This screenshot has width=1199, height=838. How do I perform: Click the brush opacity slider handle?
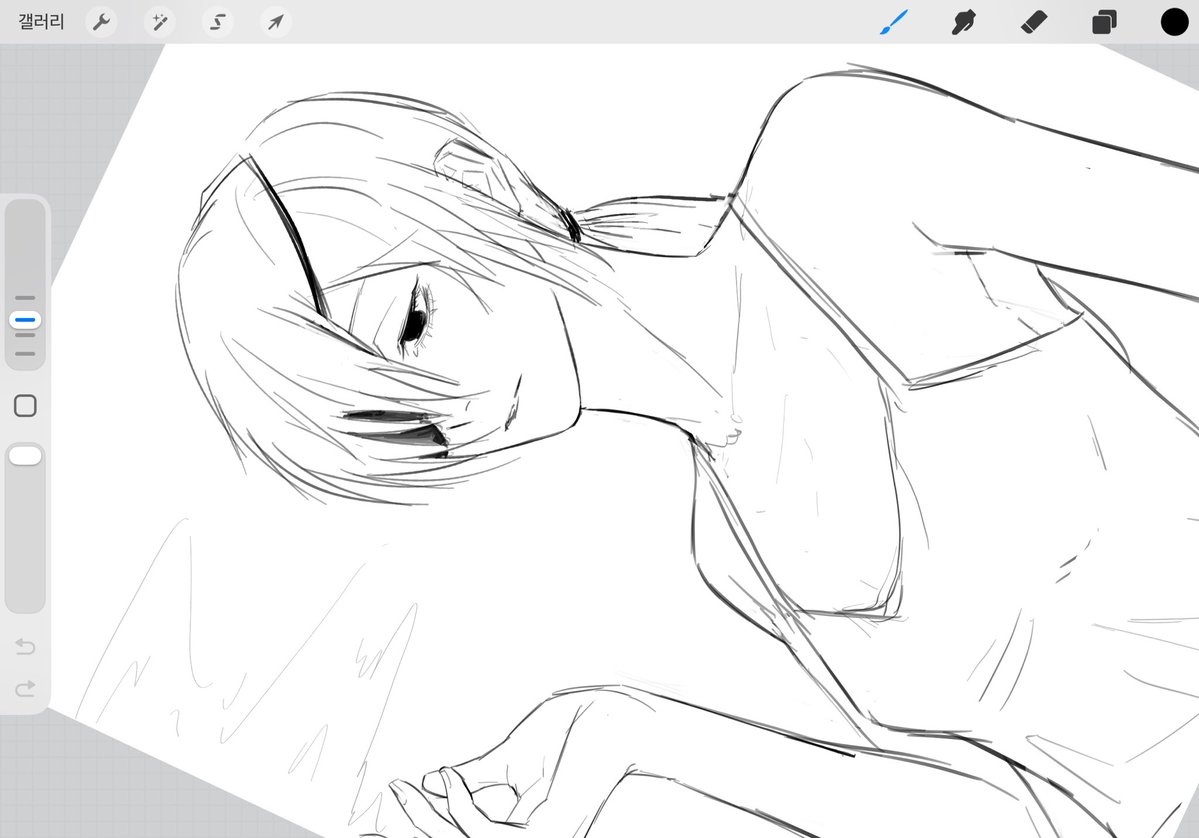25,456
